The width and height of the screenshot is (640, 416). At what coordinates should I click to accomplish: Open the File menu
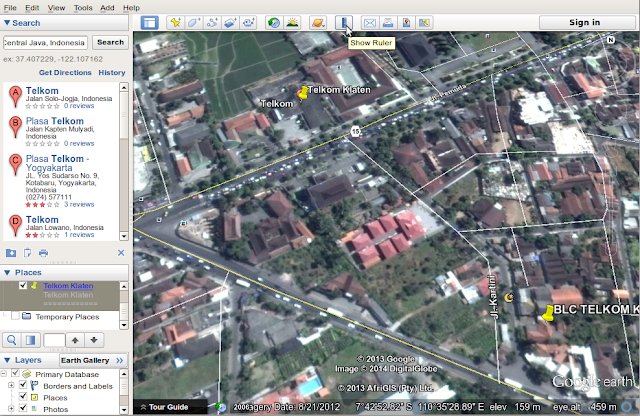coord(10,8)
